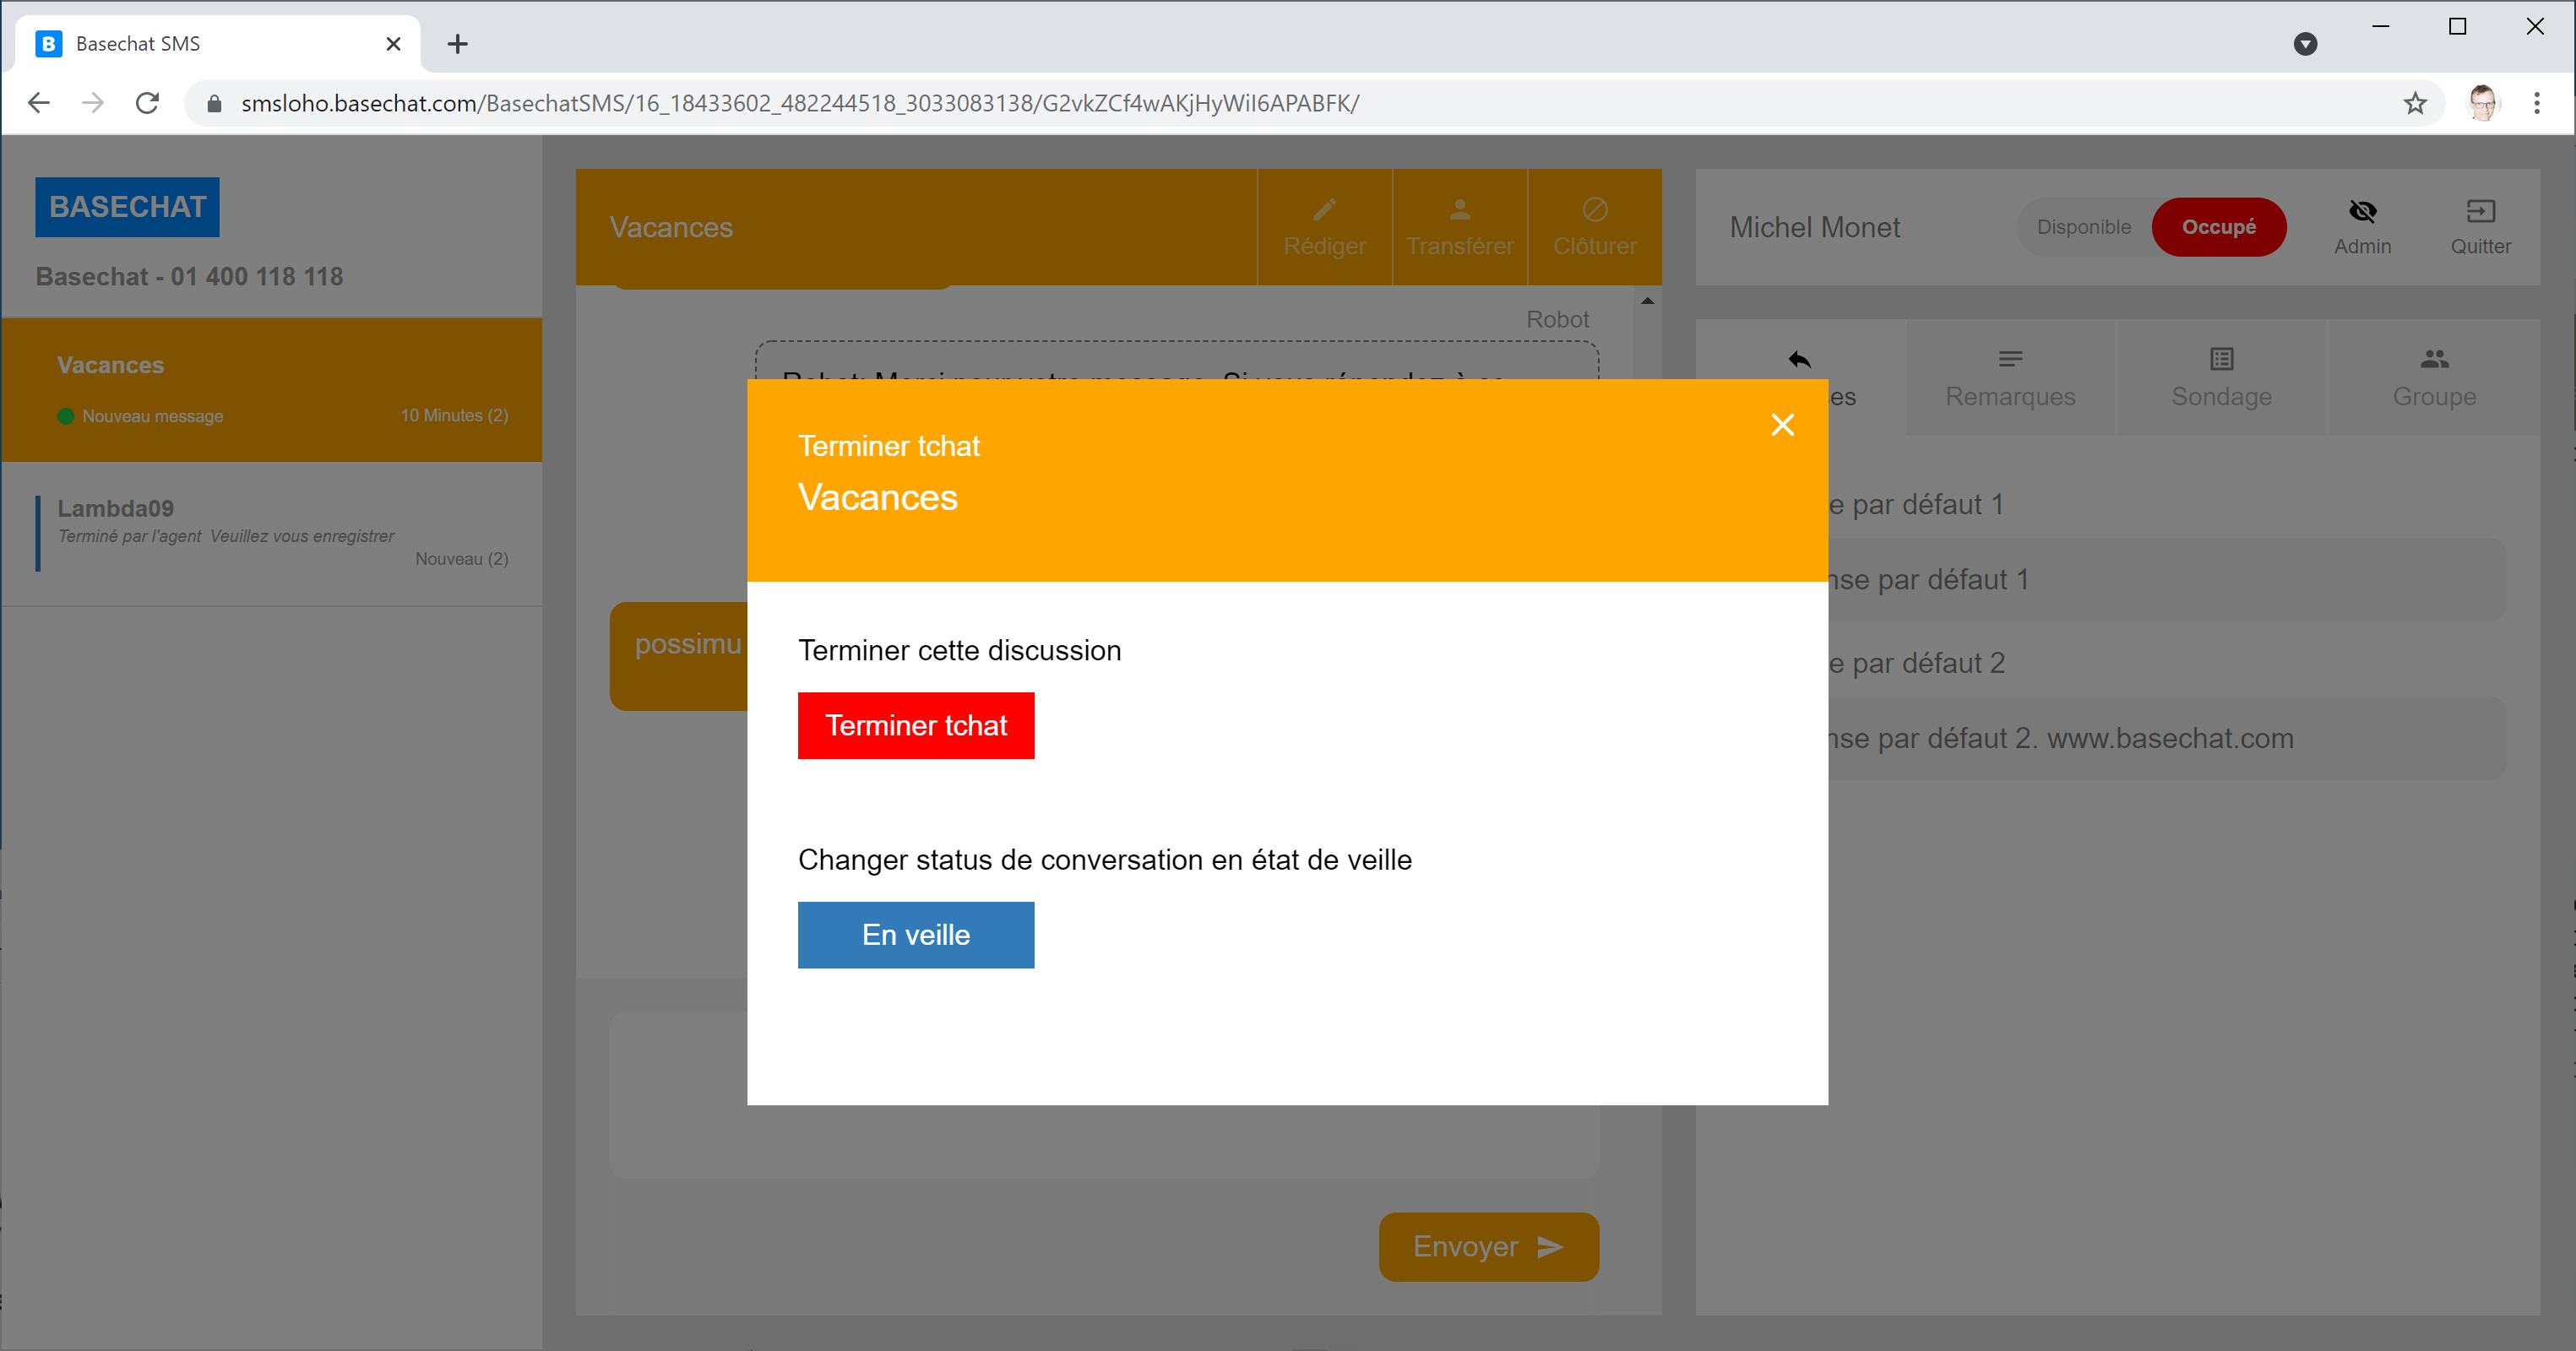The height and width of the screenshot is (1351, 2576).
Task: Put the conversation En veille
Action: click(915, 934)
